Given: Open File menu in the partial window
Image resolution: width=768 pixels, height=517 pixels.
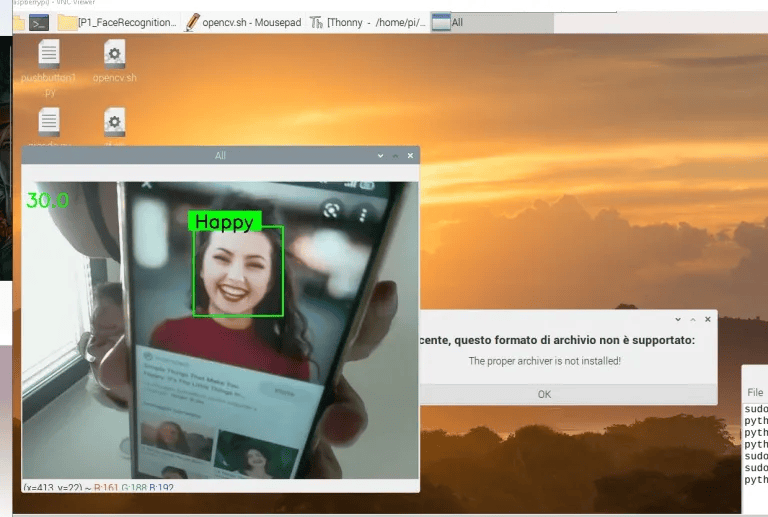Looking at the screenshot, I should (x=755, y=392).
